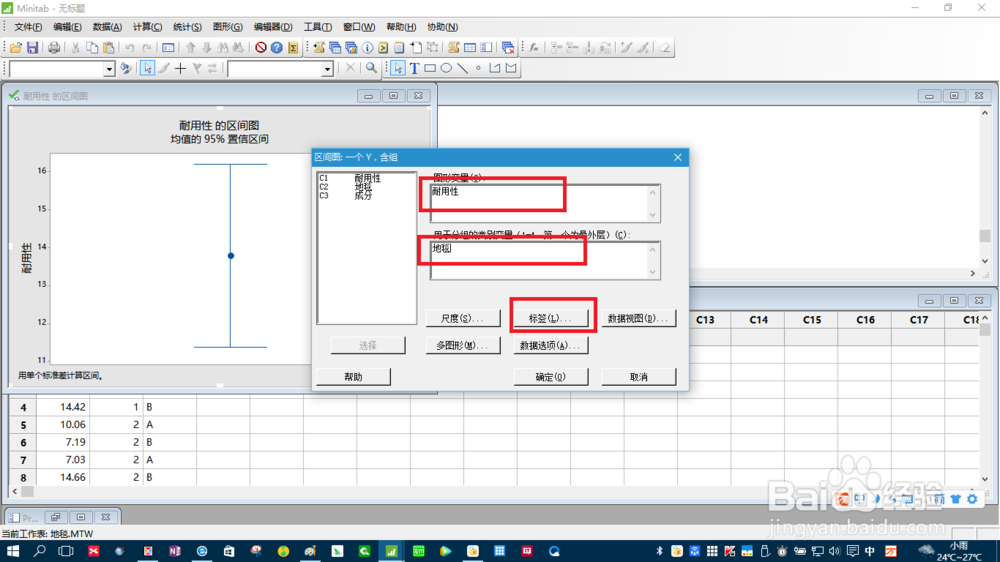Image resolution: width=1000 pixels, height=562 pixels.
Task: Open the 窗口(W) menu
Action: [x=359, y=27]
